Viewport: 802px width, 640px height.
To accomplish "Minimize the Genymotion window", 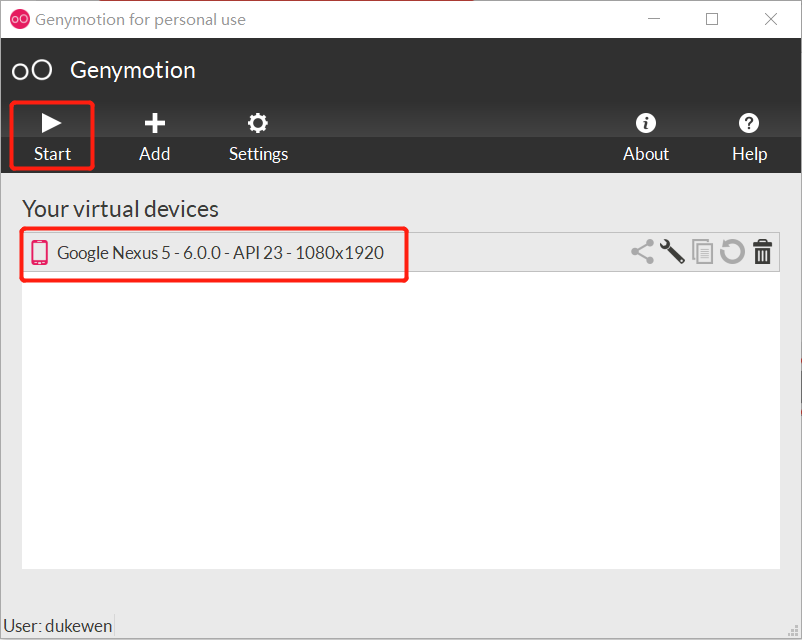I will coord(654,19).
